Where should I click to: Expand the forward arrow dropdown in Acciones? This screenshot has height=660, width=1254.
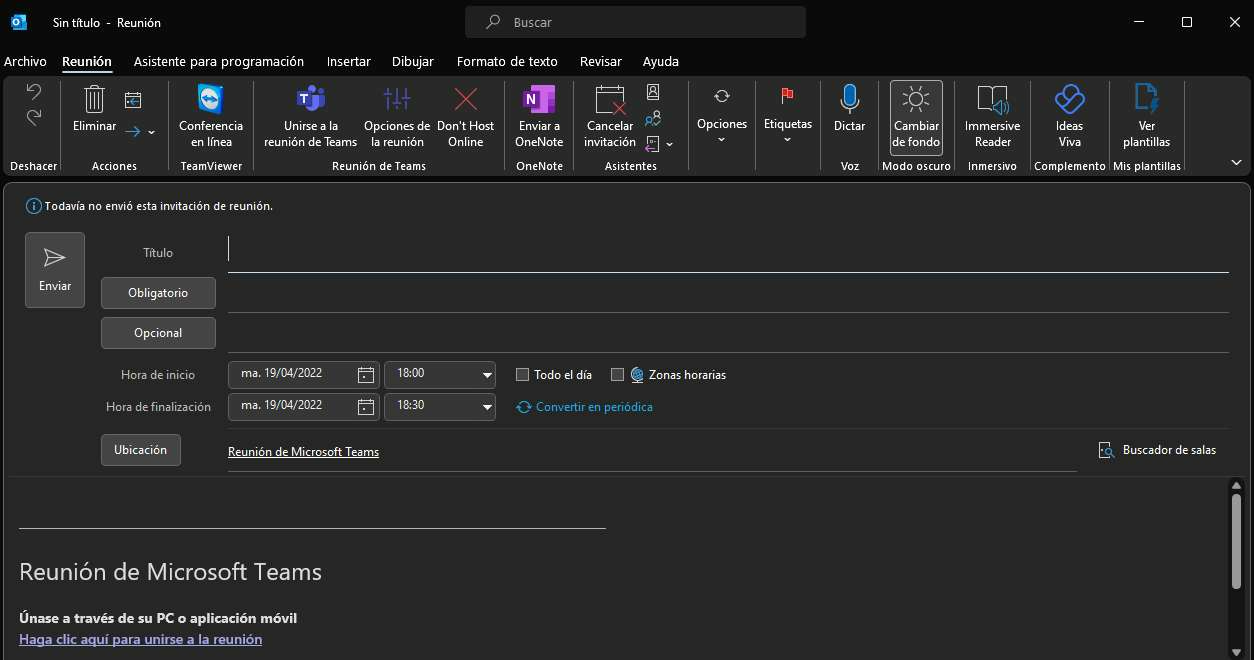click(x=151, y=132)
